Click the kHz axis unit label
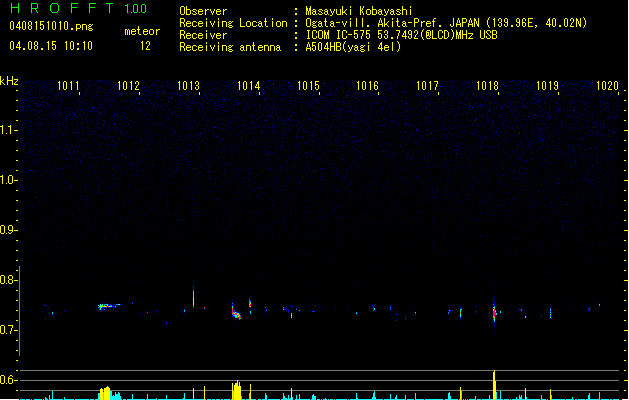Viewport: 629px width, 400px height. pos(9,81)
